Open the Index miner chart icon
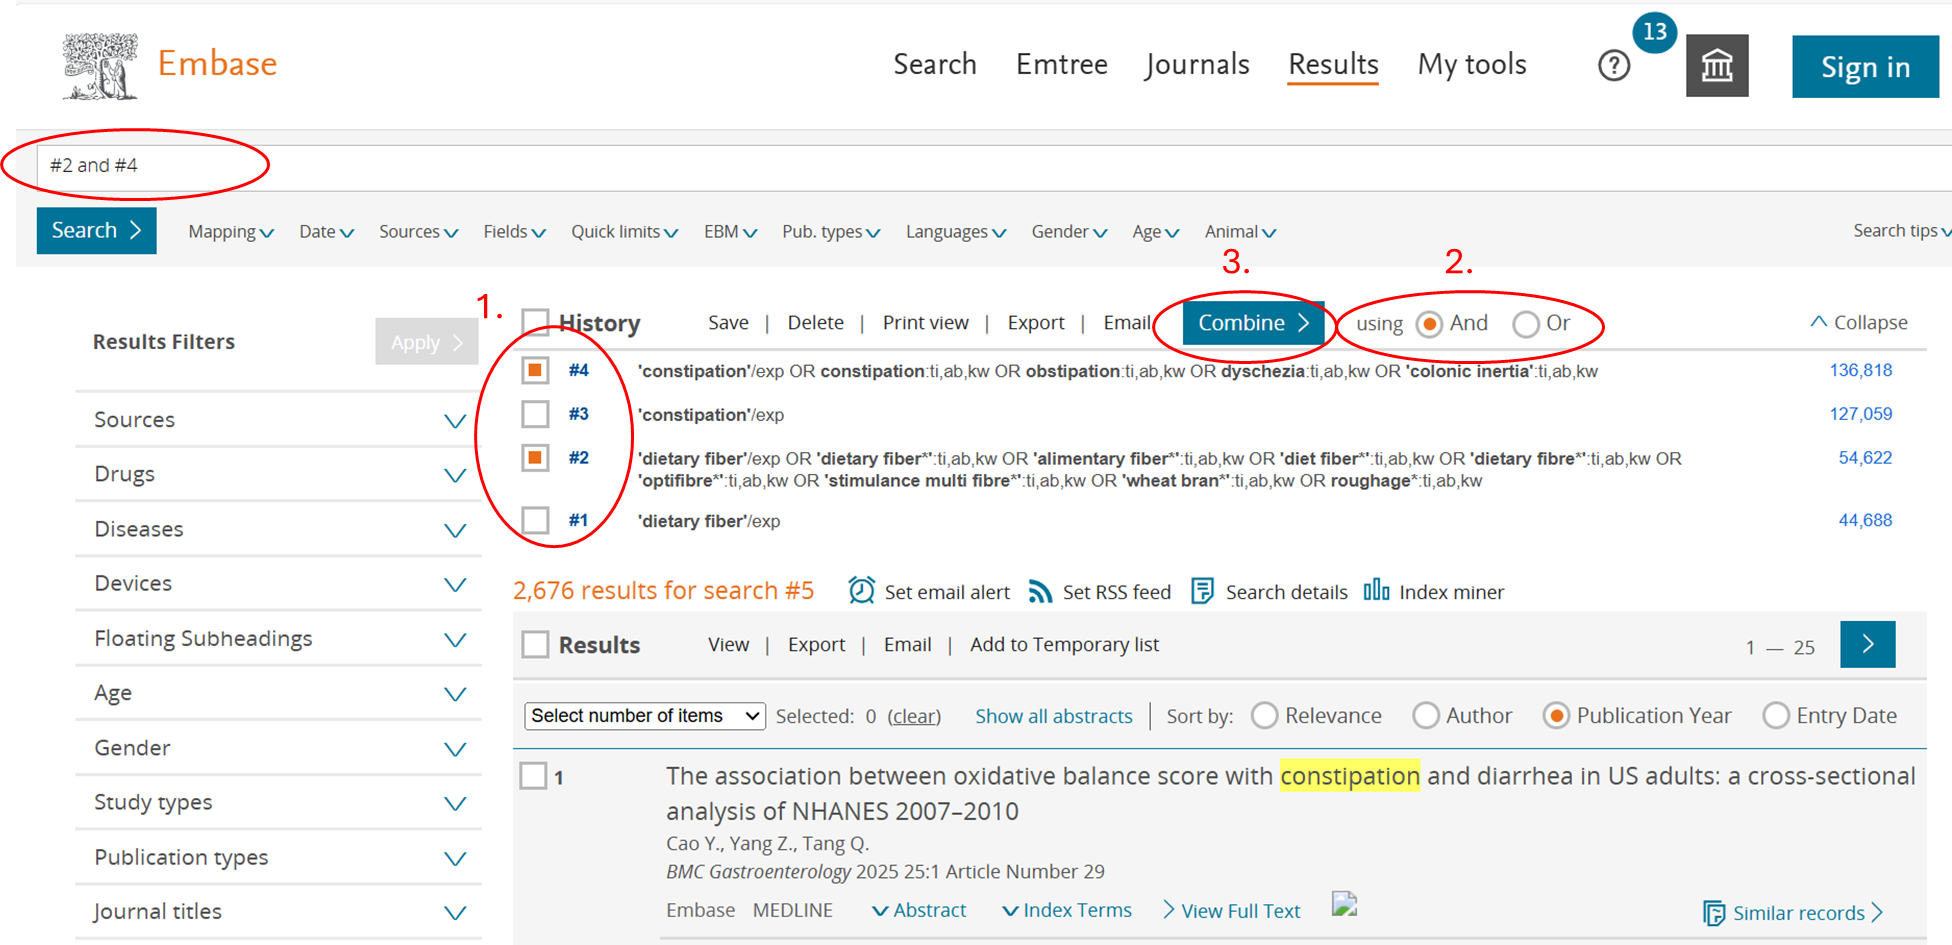Viewport: 1952px width, 945px height. click(x=1376, y=590)
